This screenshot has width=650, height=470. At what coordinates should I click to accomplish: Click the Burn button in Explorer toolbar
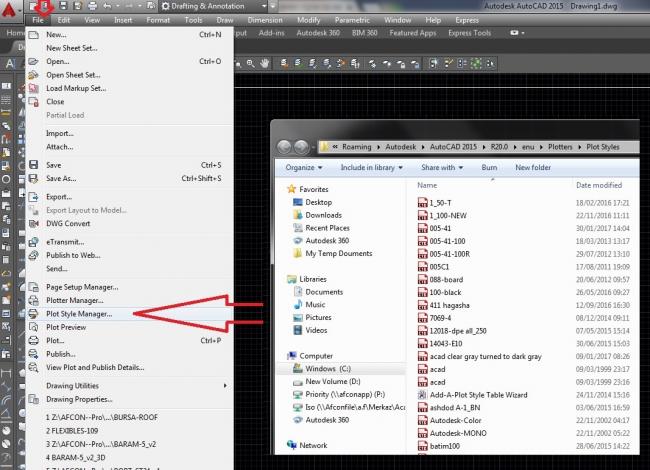click(x=489, y=168)
